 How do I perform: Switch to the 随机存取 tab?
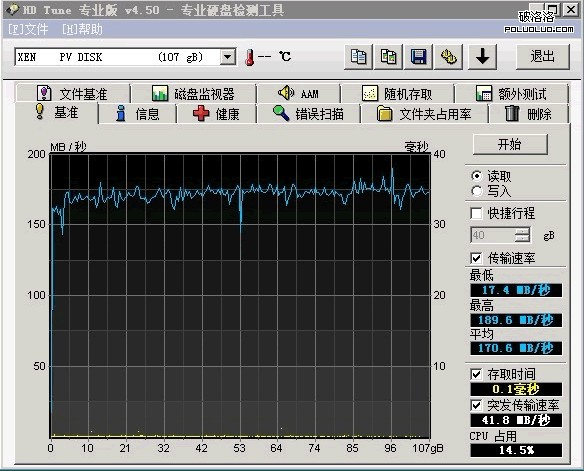pos(397,93)
